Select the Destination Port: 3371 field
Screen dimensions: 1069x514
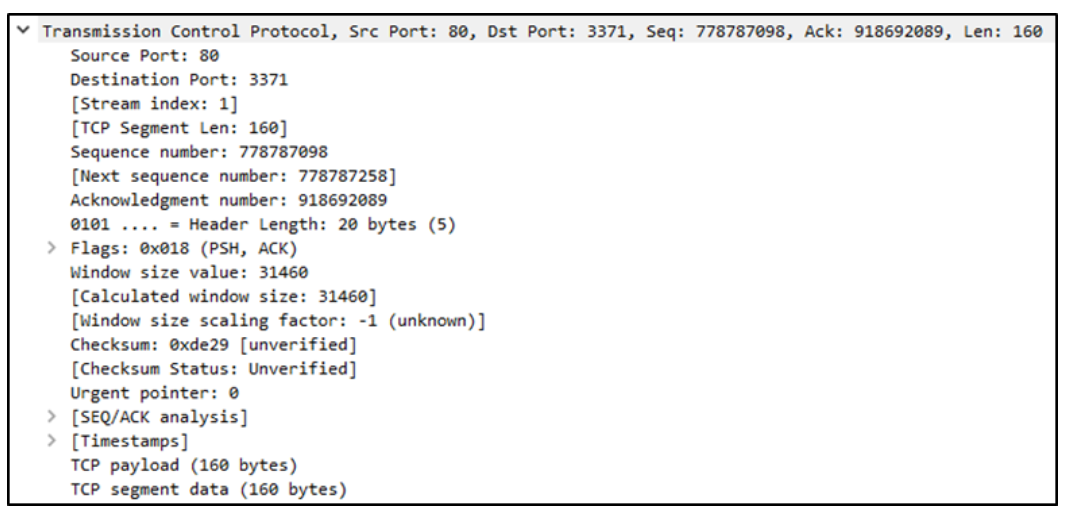[x=179, y=81]
